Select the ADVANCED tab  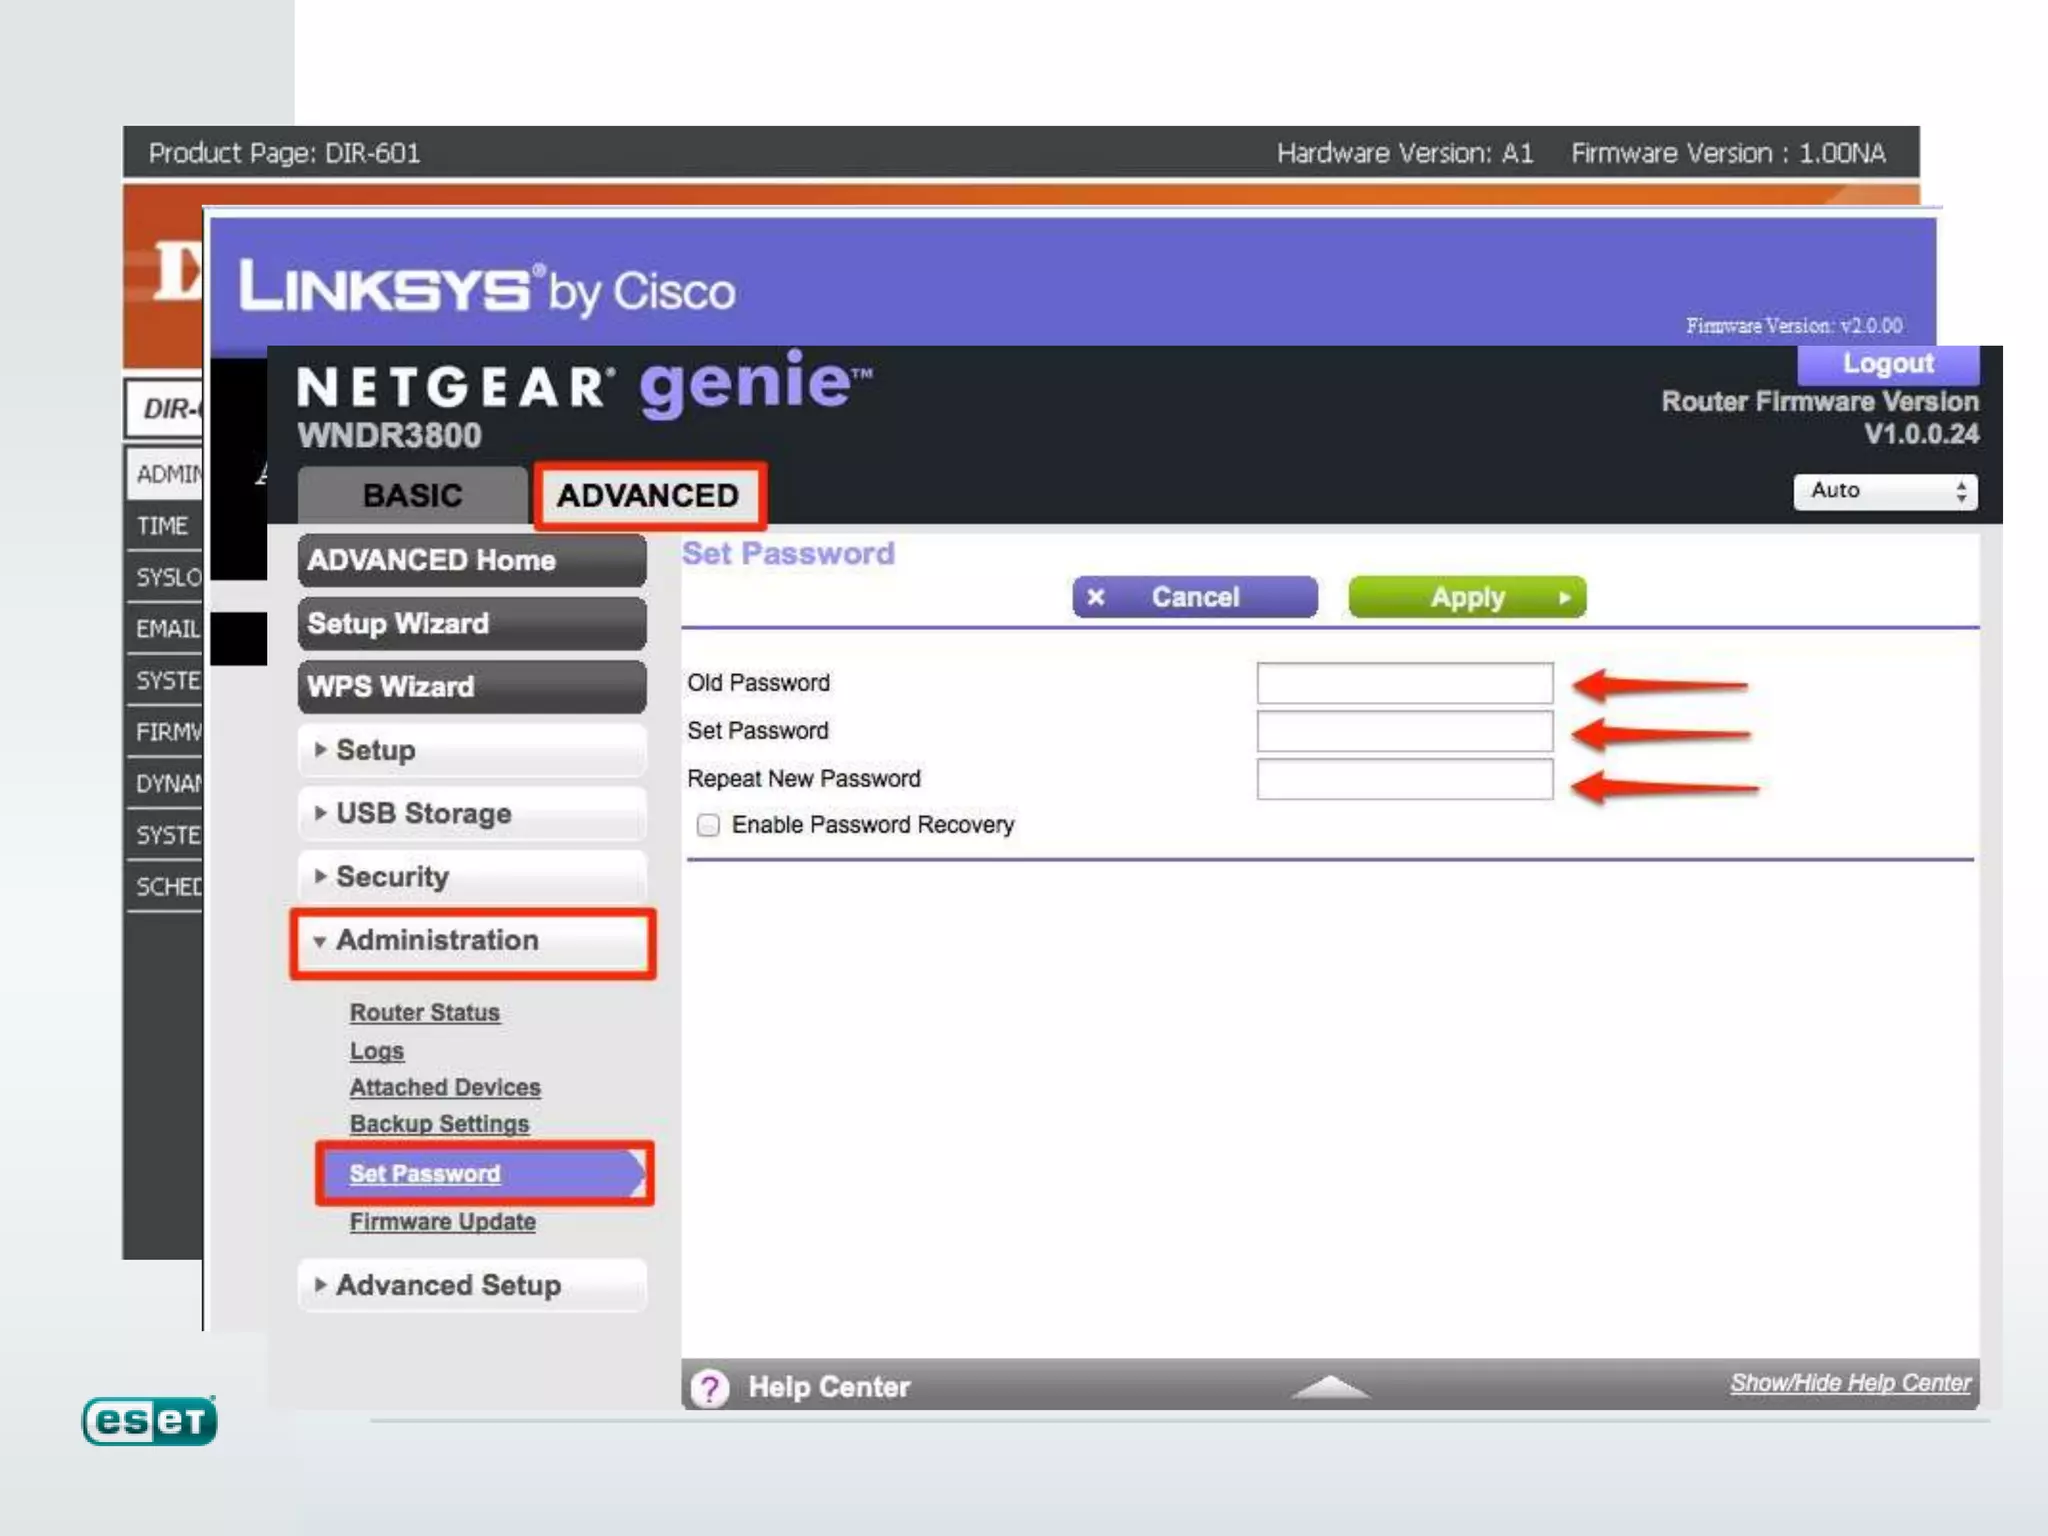point(648,495)
